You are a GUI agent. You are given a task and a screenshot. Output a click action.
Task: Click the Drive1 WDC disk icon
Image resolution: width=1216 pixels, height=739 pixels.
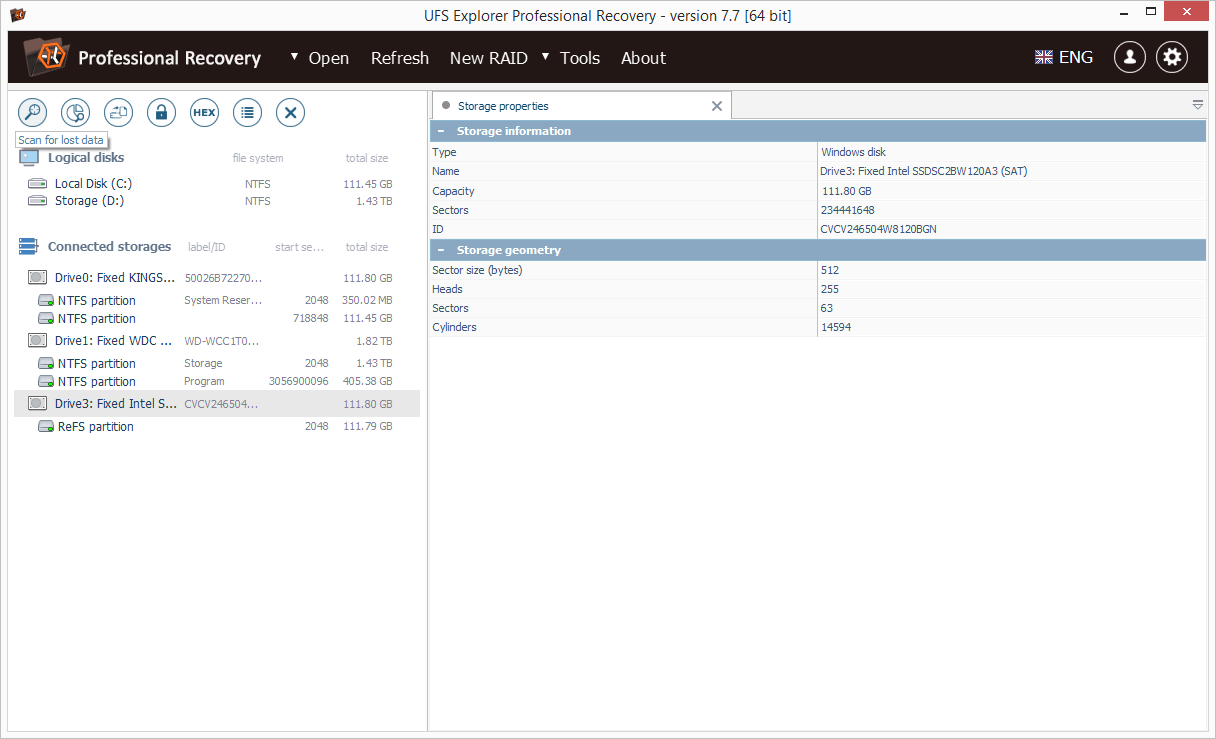(x=38, y=341)
